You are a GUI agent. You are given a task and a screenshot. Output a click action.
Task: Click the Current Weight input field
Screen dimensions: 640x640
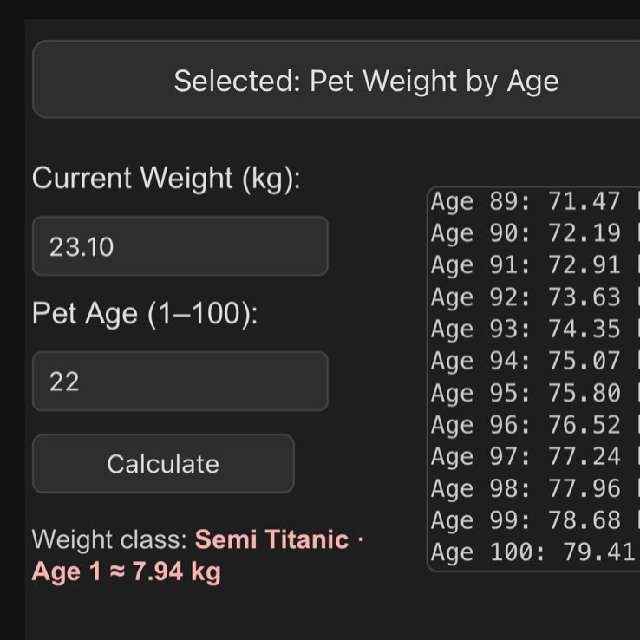point(180,246)
